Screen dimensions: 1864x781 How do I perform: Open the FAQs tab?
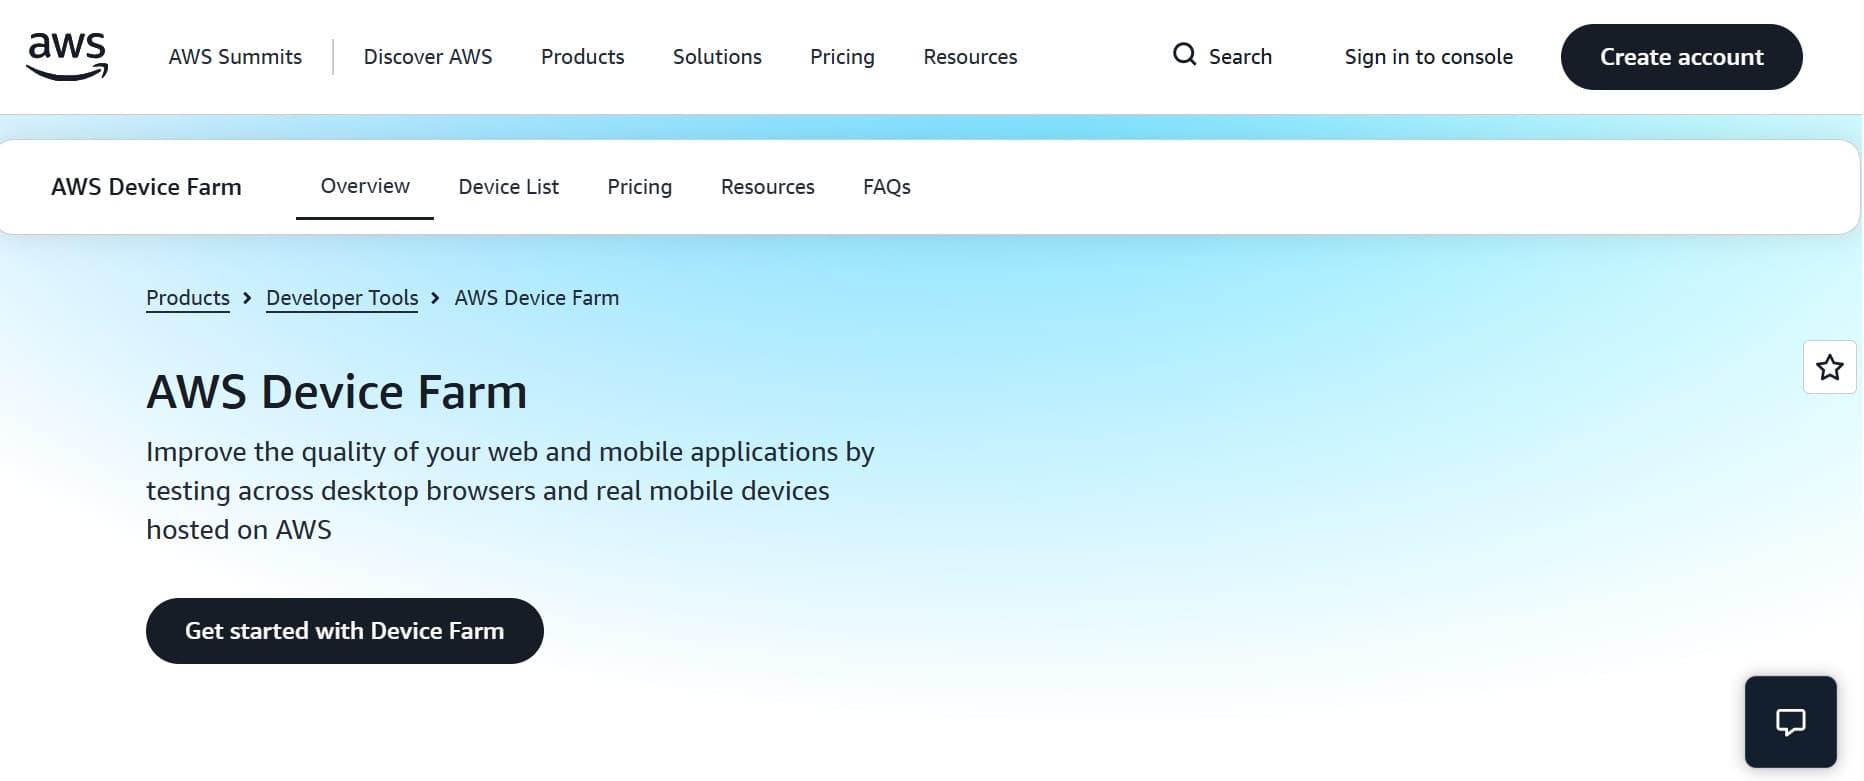point(886,187)
